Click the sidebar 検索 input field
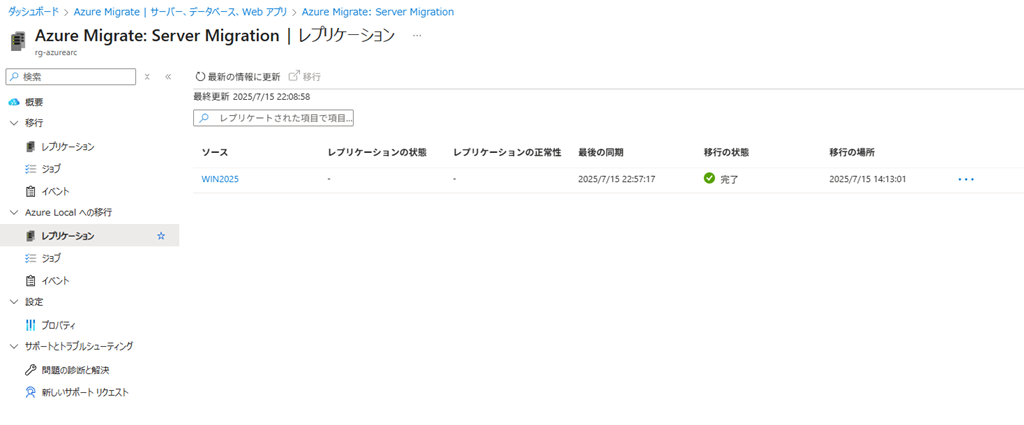Image resolution: width=1024 pixels, height=425 pixels. tap(71, 77)
